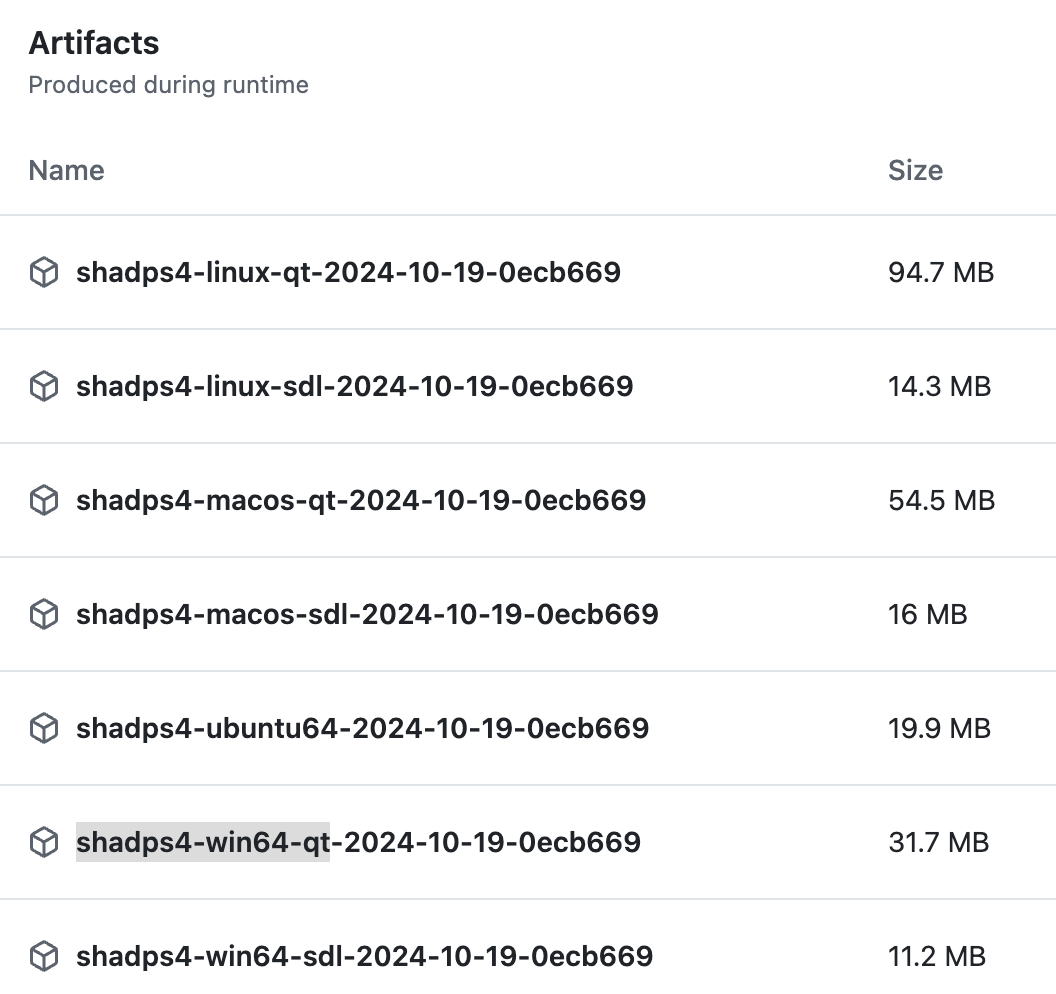Sort artifacts by the Name column

(66, 170)
